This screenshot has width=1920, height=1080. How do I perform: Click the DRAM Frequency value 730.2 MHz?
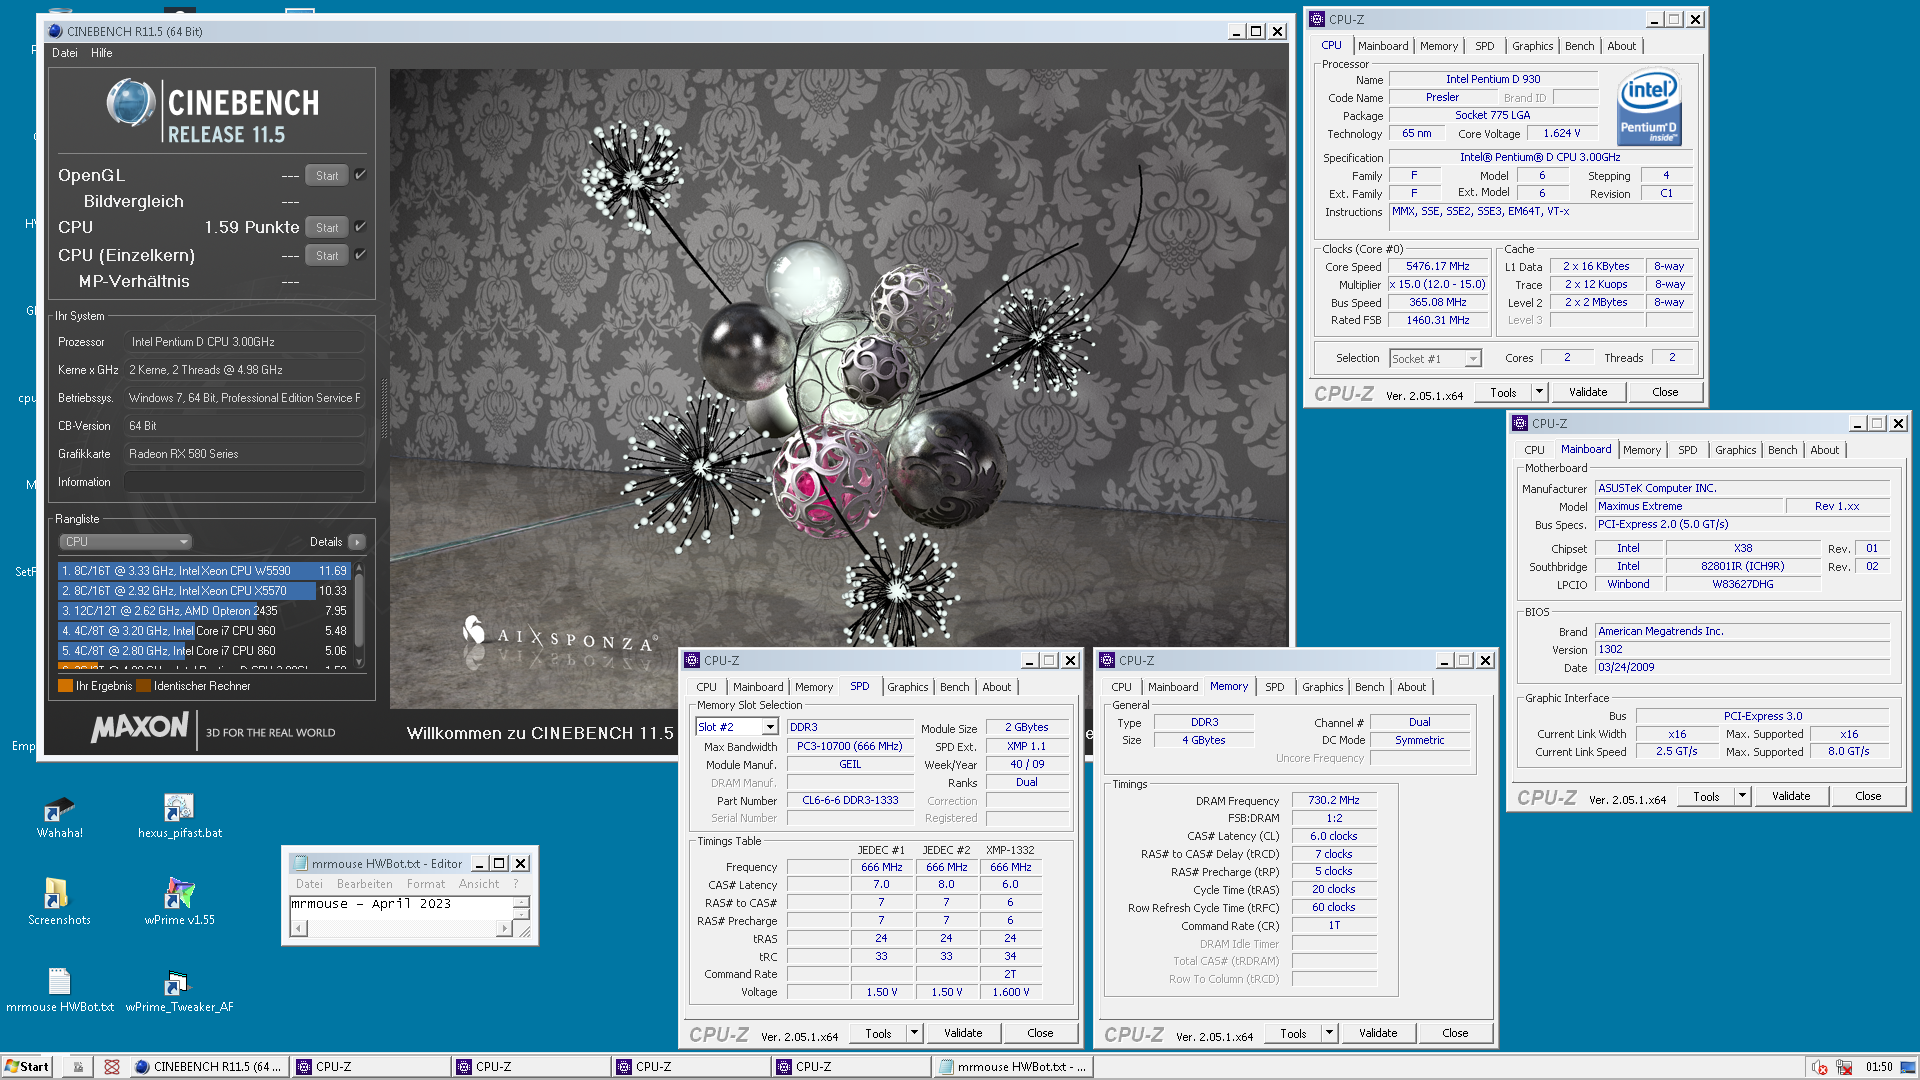point(1334,800)
